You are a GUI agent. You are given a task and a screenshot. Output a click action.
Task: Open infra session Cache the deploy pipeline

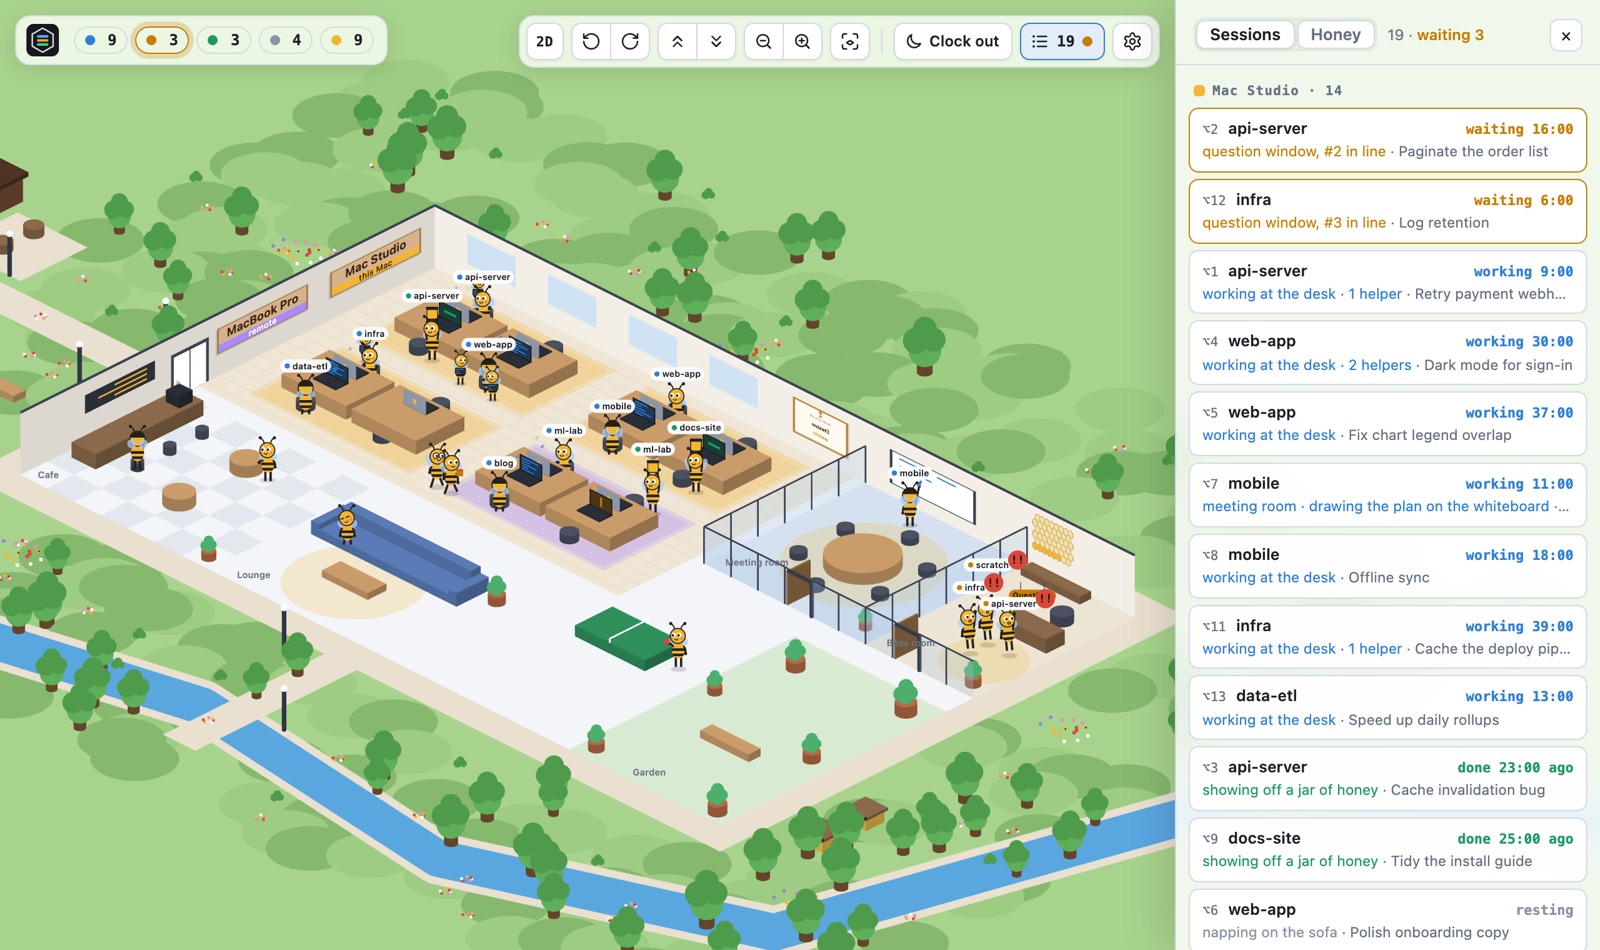1387,637
